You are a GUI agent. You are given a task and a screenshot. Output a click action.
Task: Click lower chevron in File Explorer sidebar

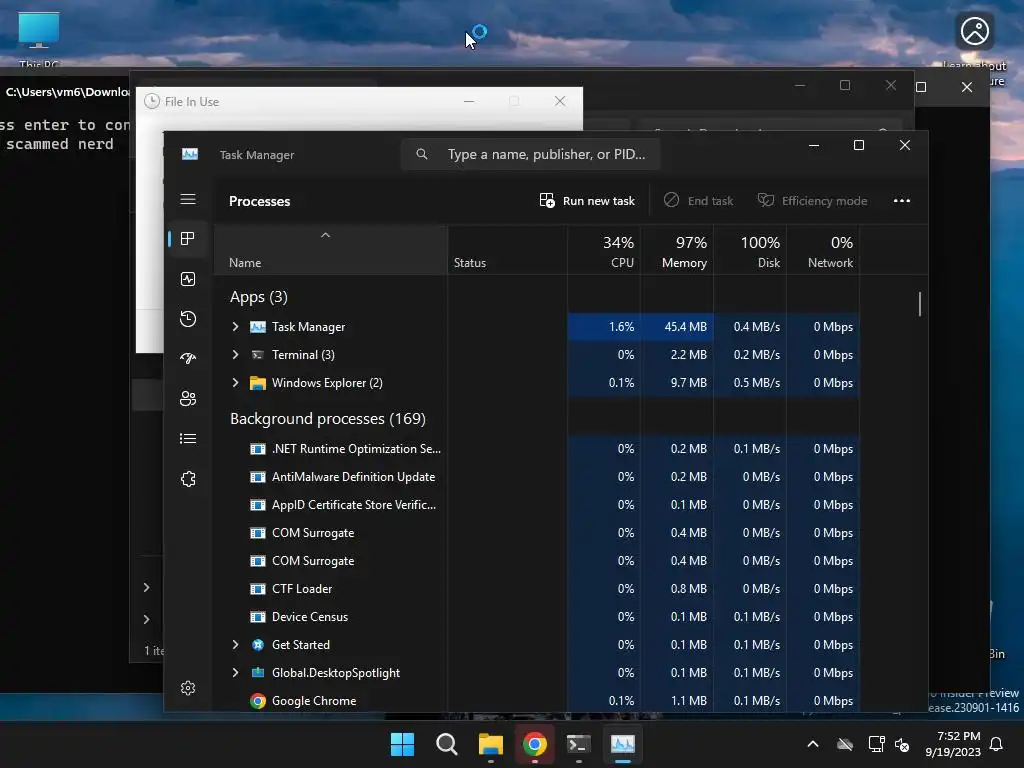click(x=146, y=619)
